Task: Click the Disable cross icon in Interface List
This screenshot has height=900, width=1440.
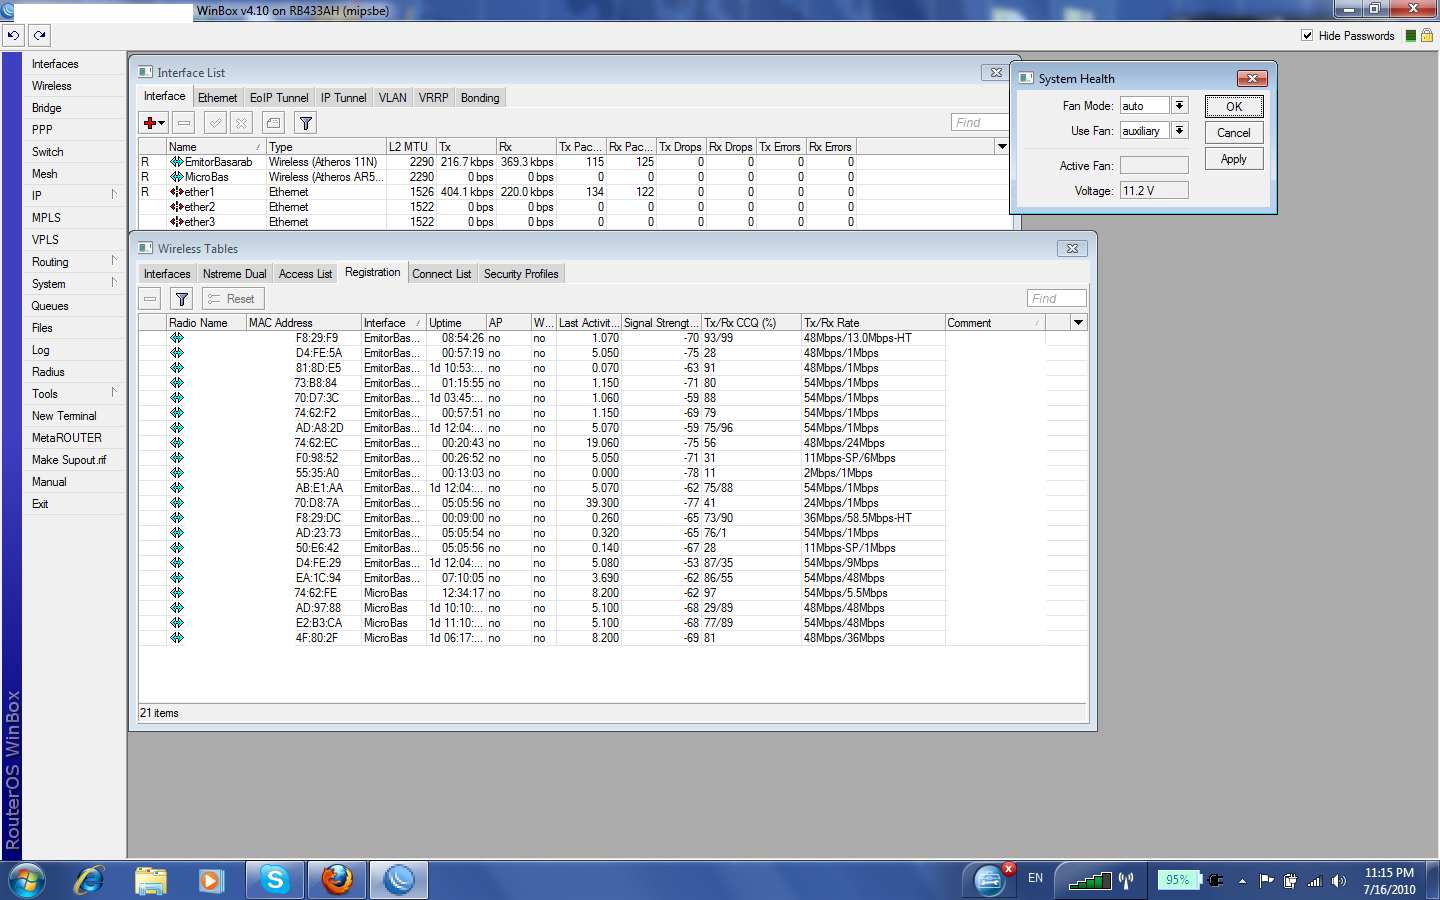Action: pyautogui.click(x=241, y=123)
